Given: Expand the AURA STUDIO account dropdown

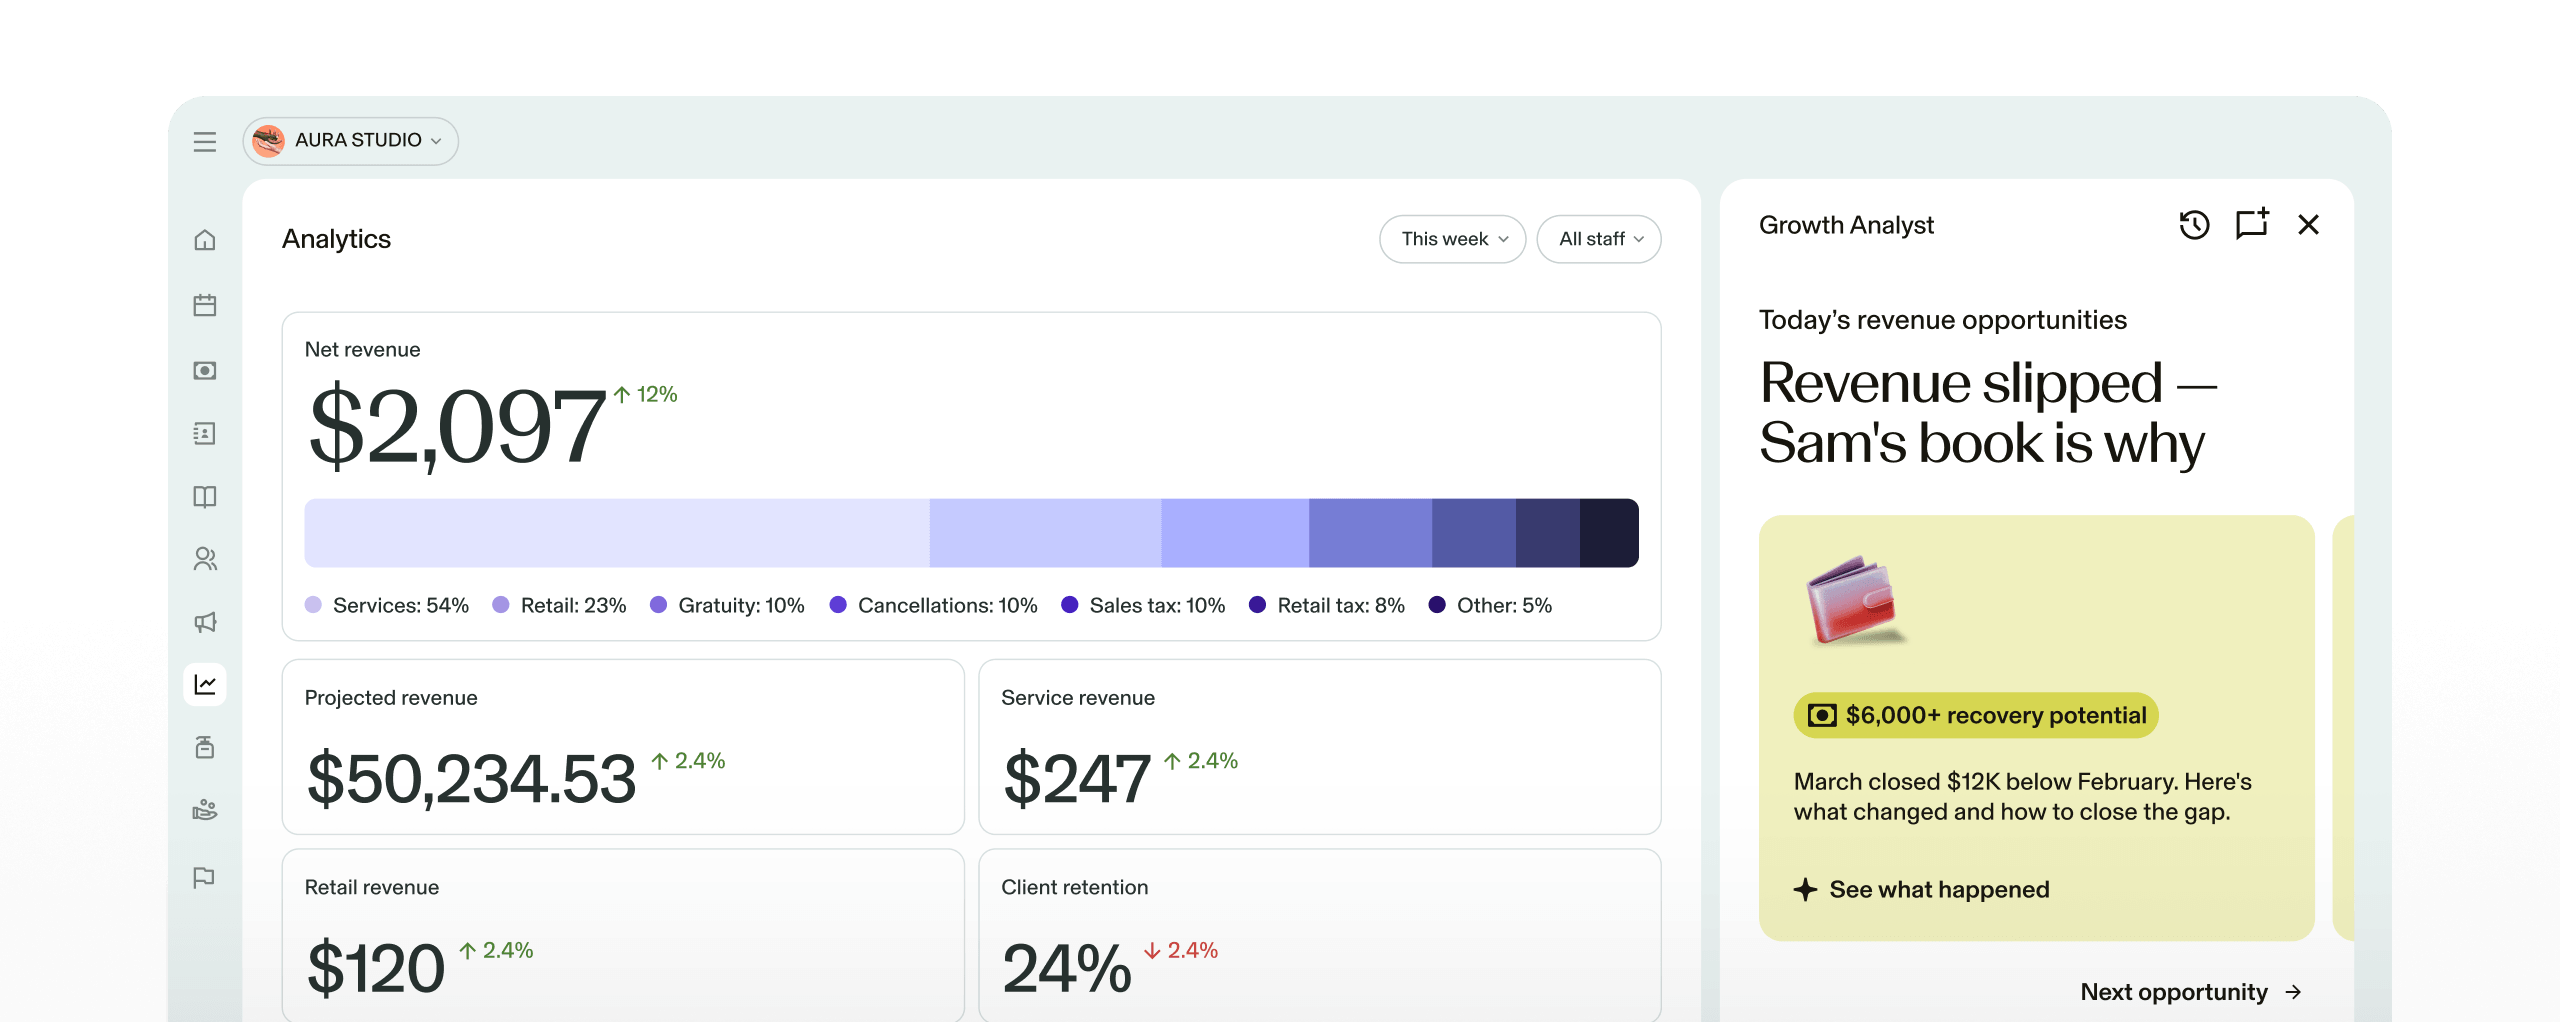Looking at the screenshot, I should click(x=350, y=141).
